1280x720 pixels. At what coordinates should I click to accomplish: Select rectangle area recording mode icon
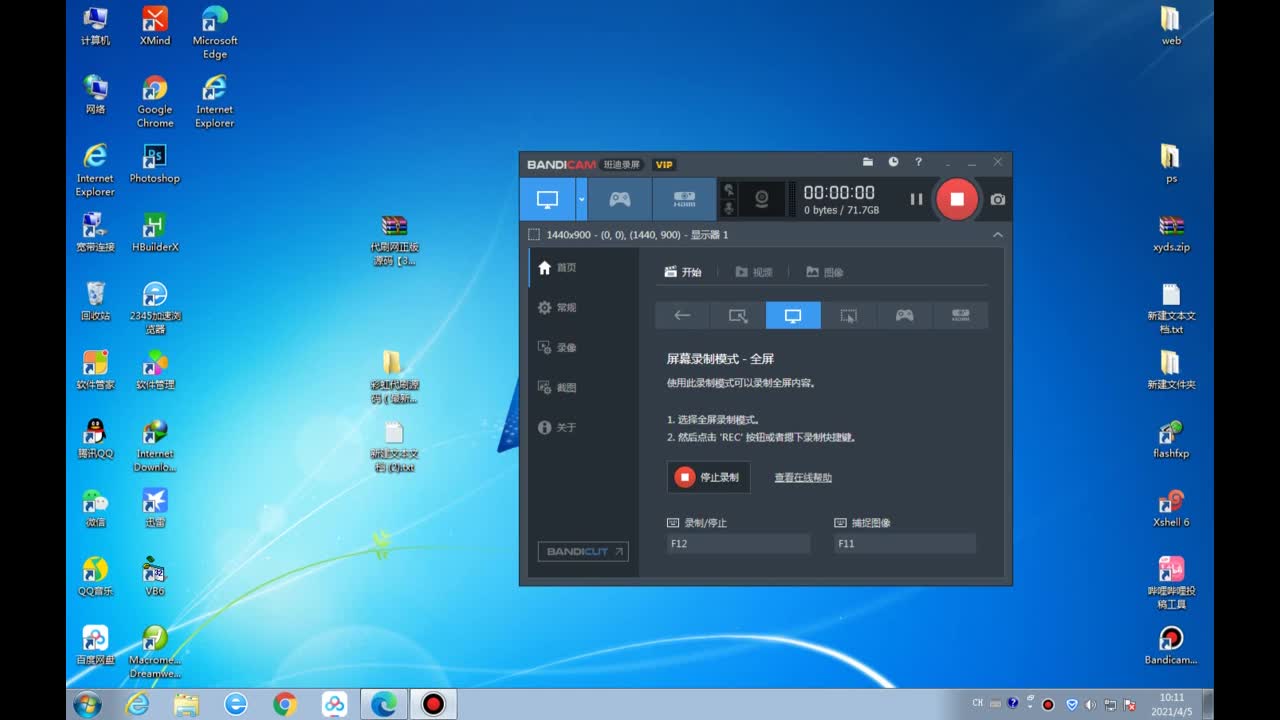[738, 315]
